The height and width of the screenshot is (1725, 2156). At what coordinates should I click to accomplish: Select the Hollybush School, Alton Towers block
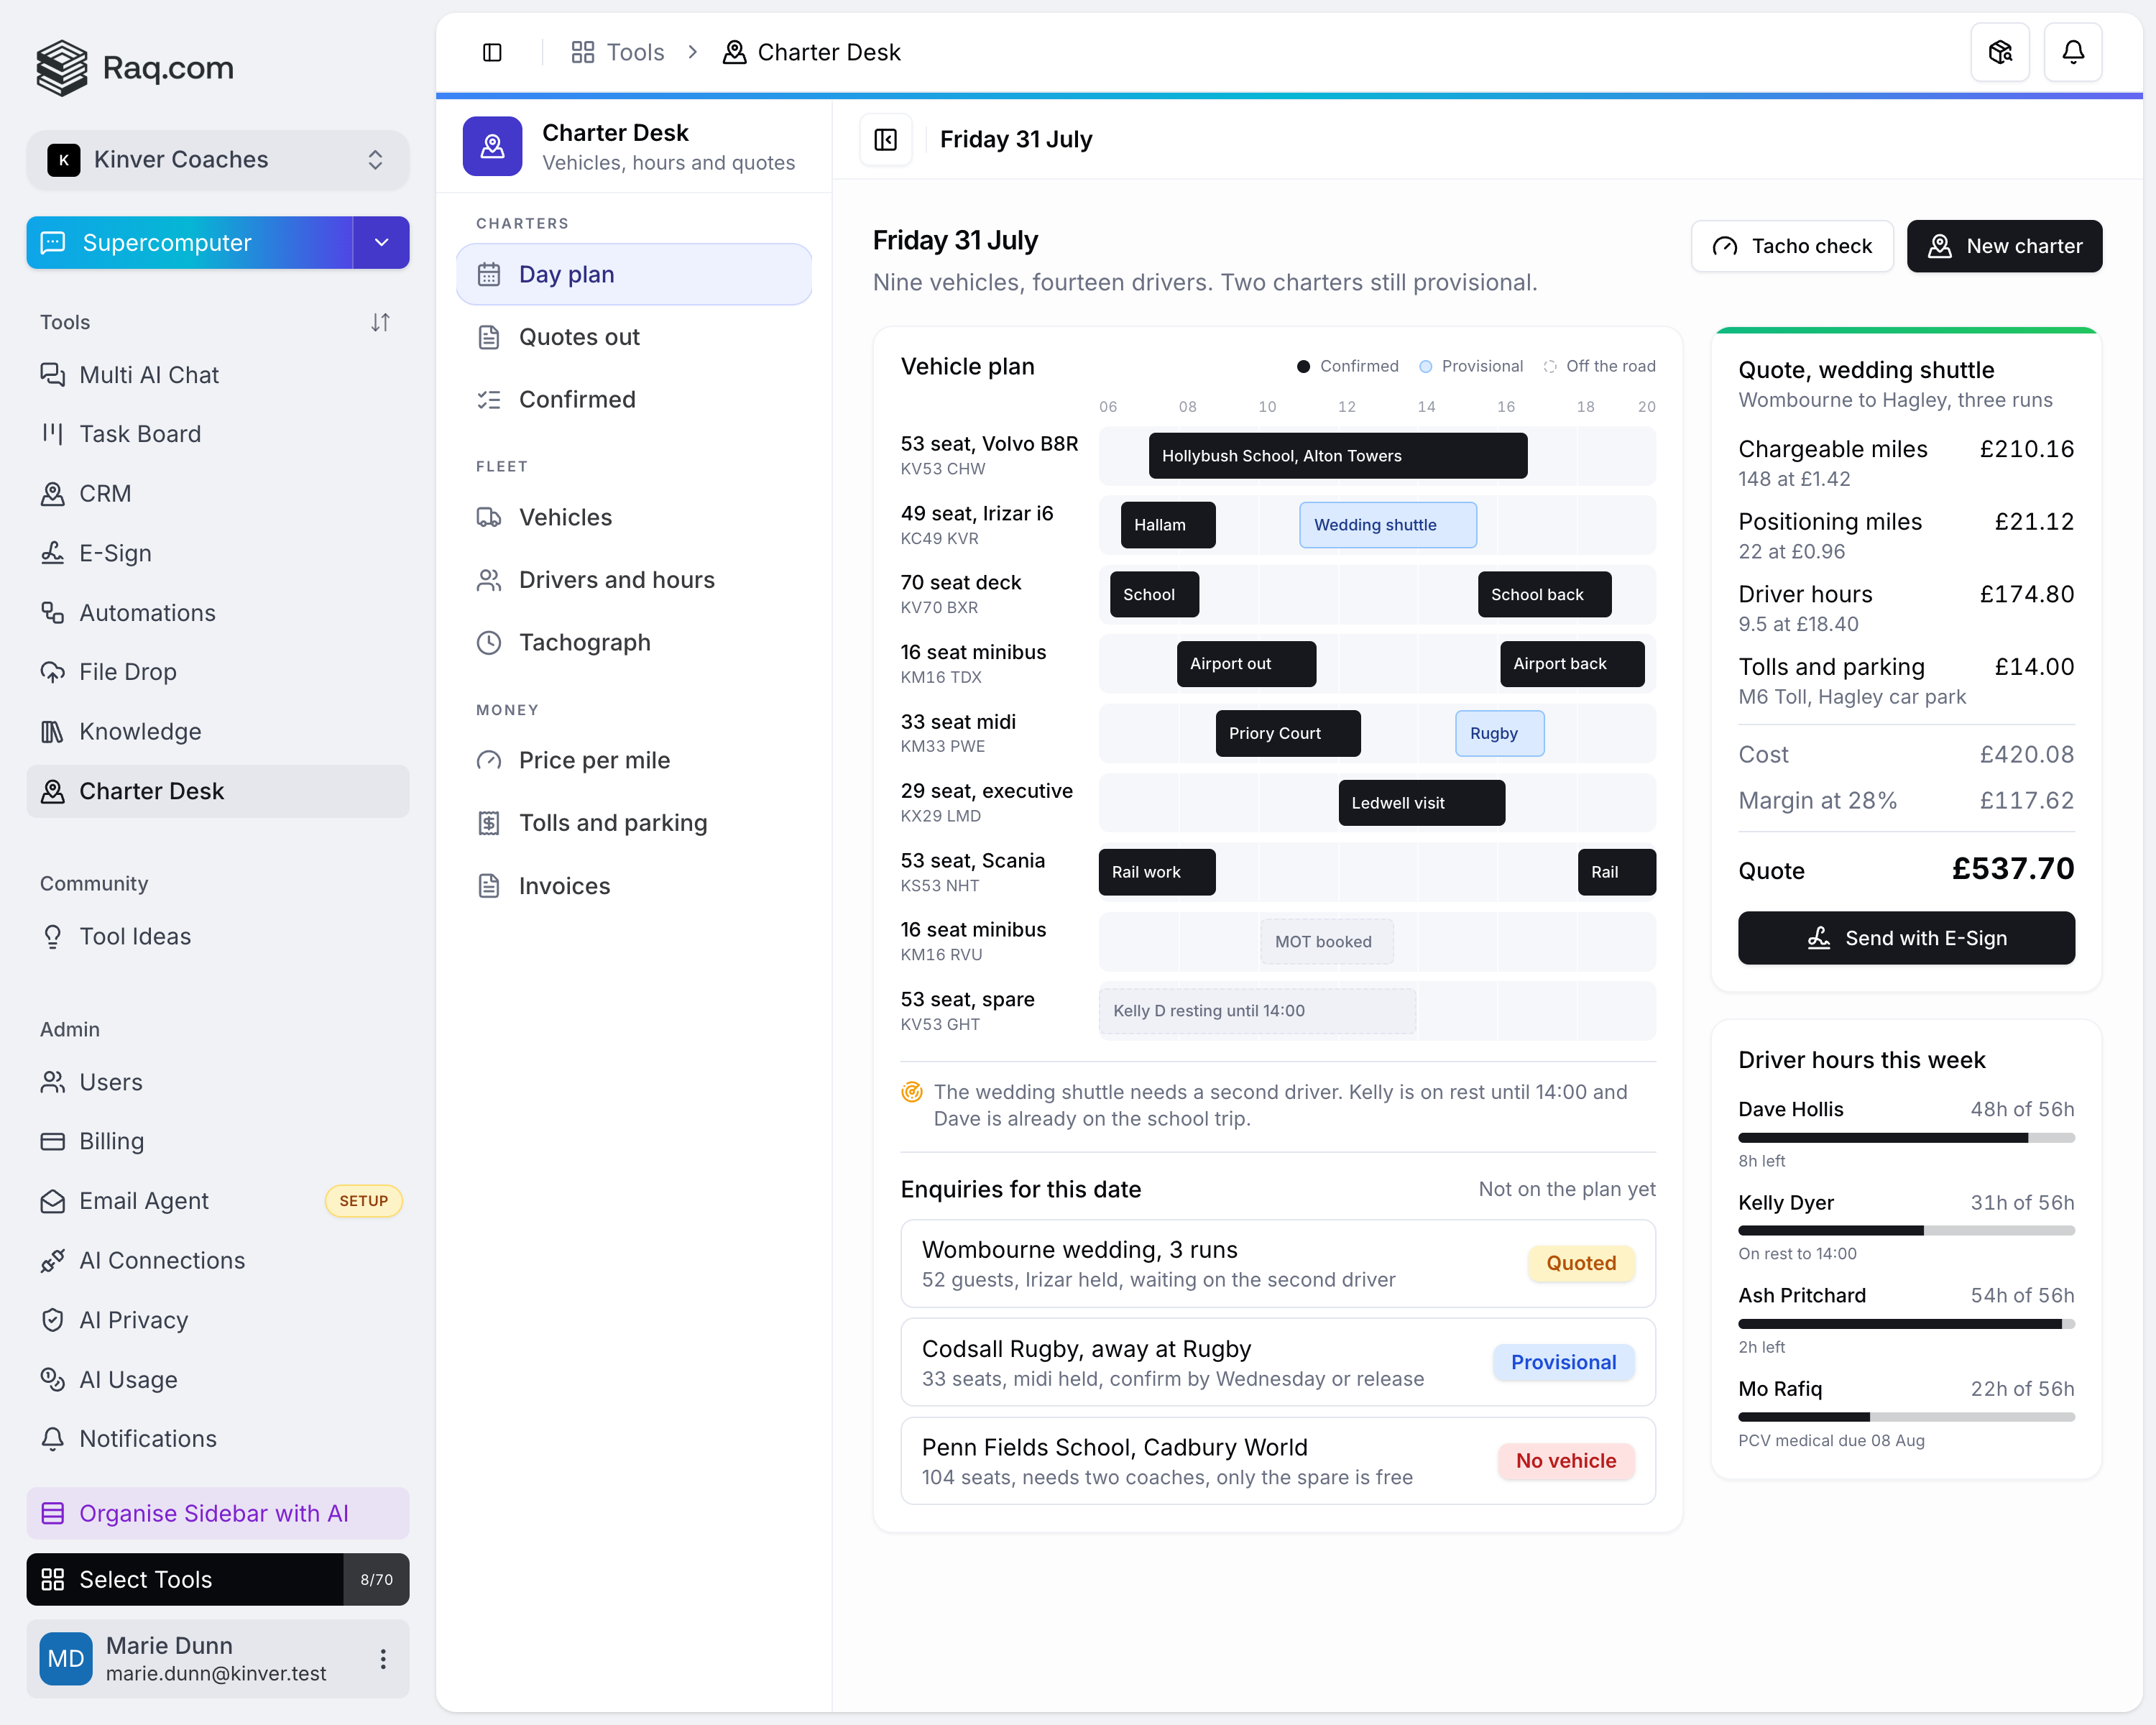pos(1338,456)
